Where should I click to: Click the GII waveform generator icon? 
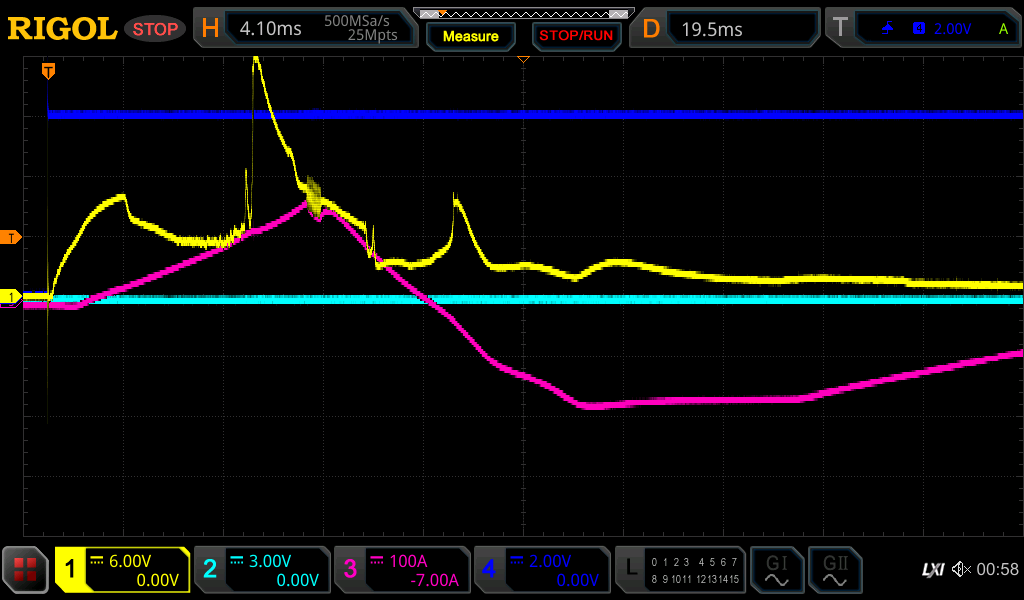834,570
